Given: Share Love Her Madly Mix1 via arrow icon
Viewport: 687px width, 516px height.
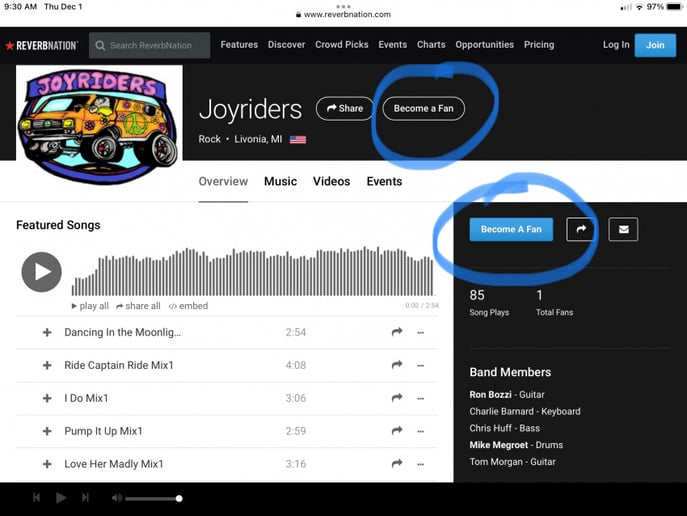Looking at the screenshot, I should point(397,463).
